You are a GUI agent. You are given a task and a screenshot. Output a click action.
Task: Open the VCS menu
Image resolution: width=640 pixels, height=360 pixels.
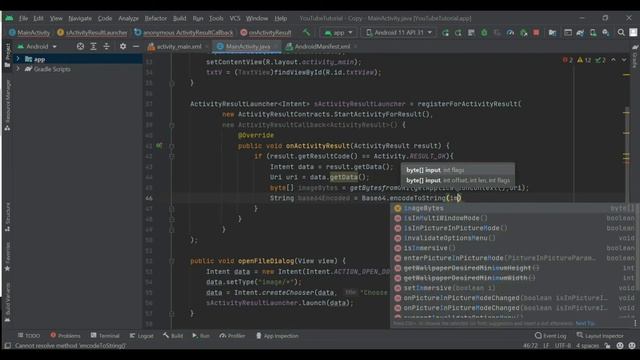coord(235,18)
